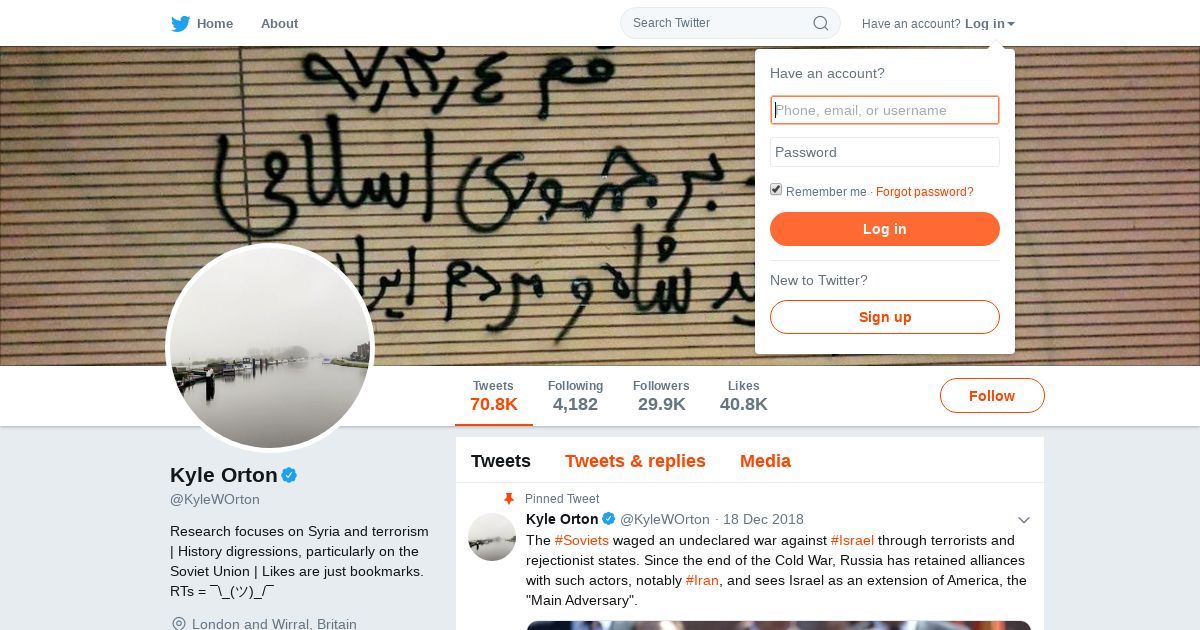Viewport: 1200px width, 630px height.
Task: Switch to the Tweets & replies tab
Action: (635, 461)
